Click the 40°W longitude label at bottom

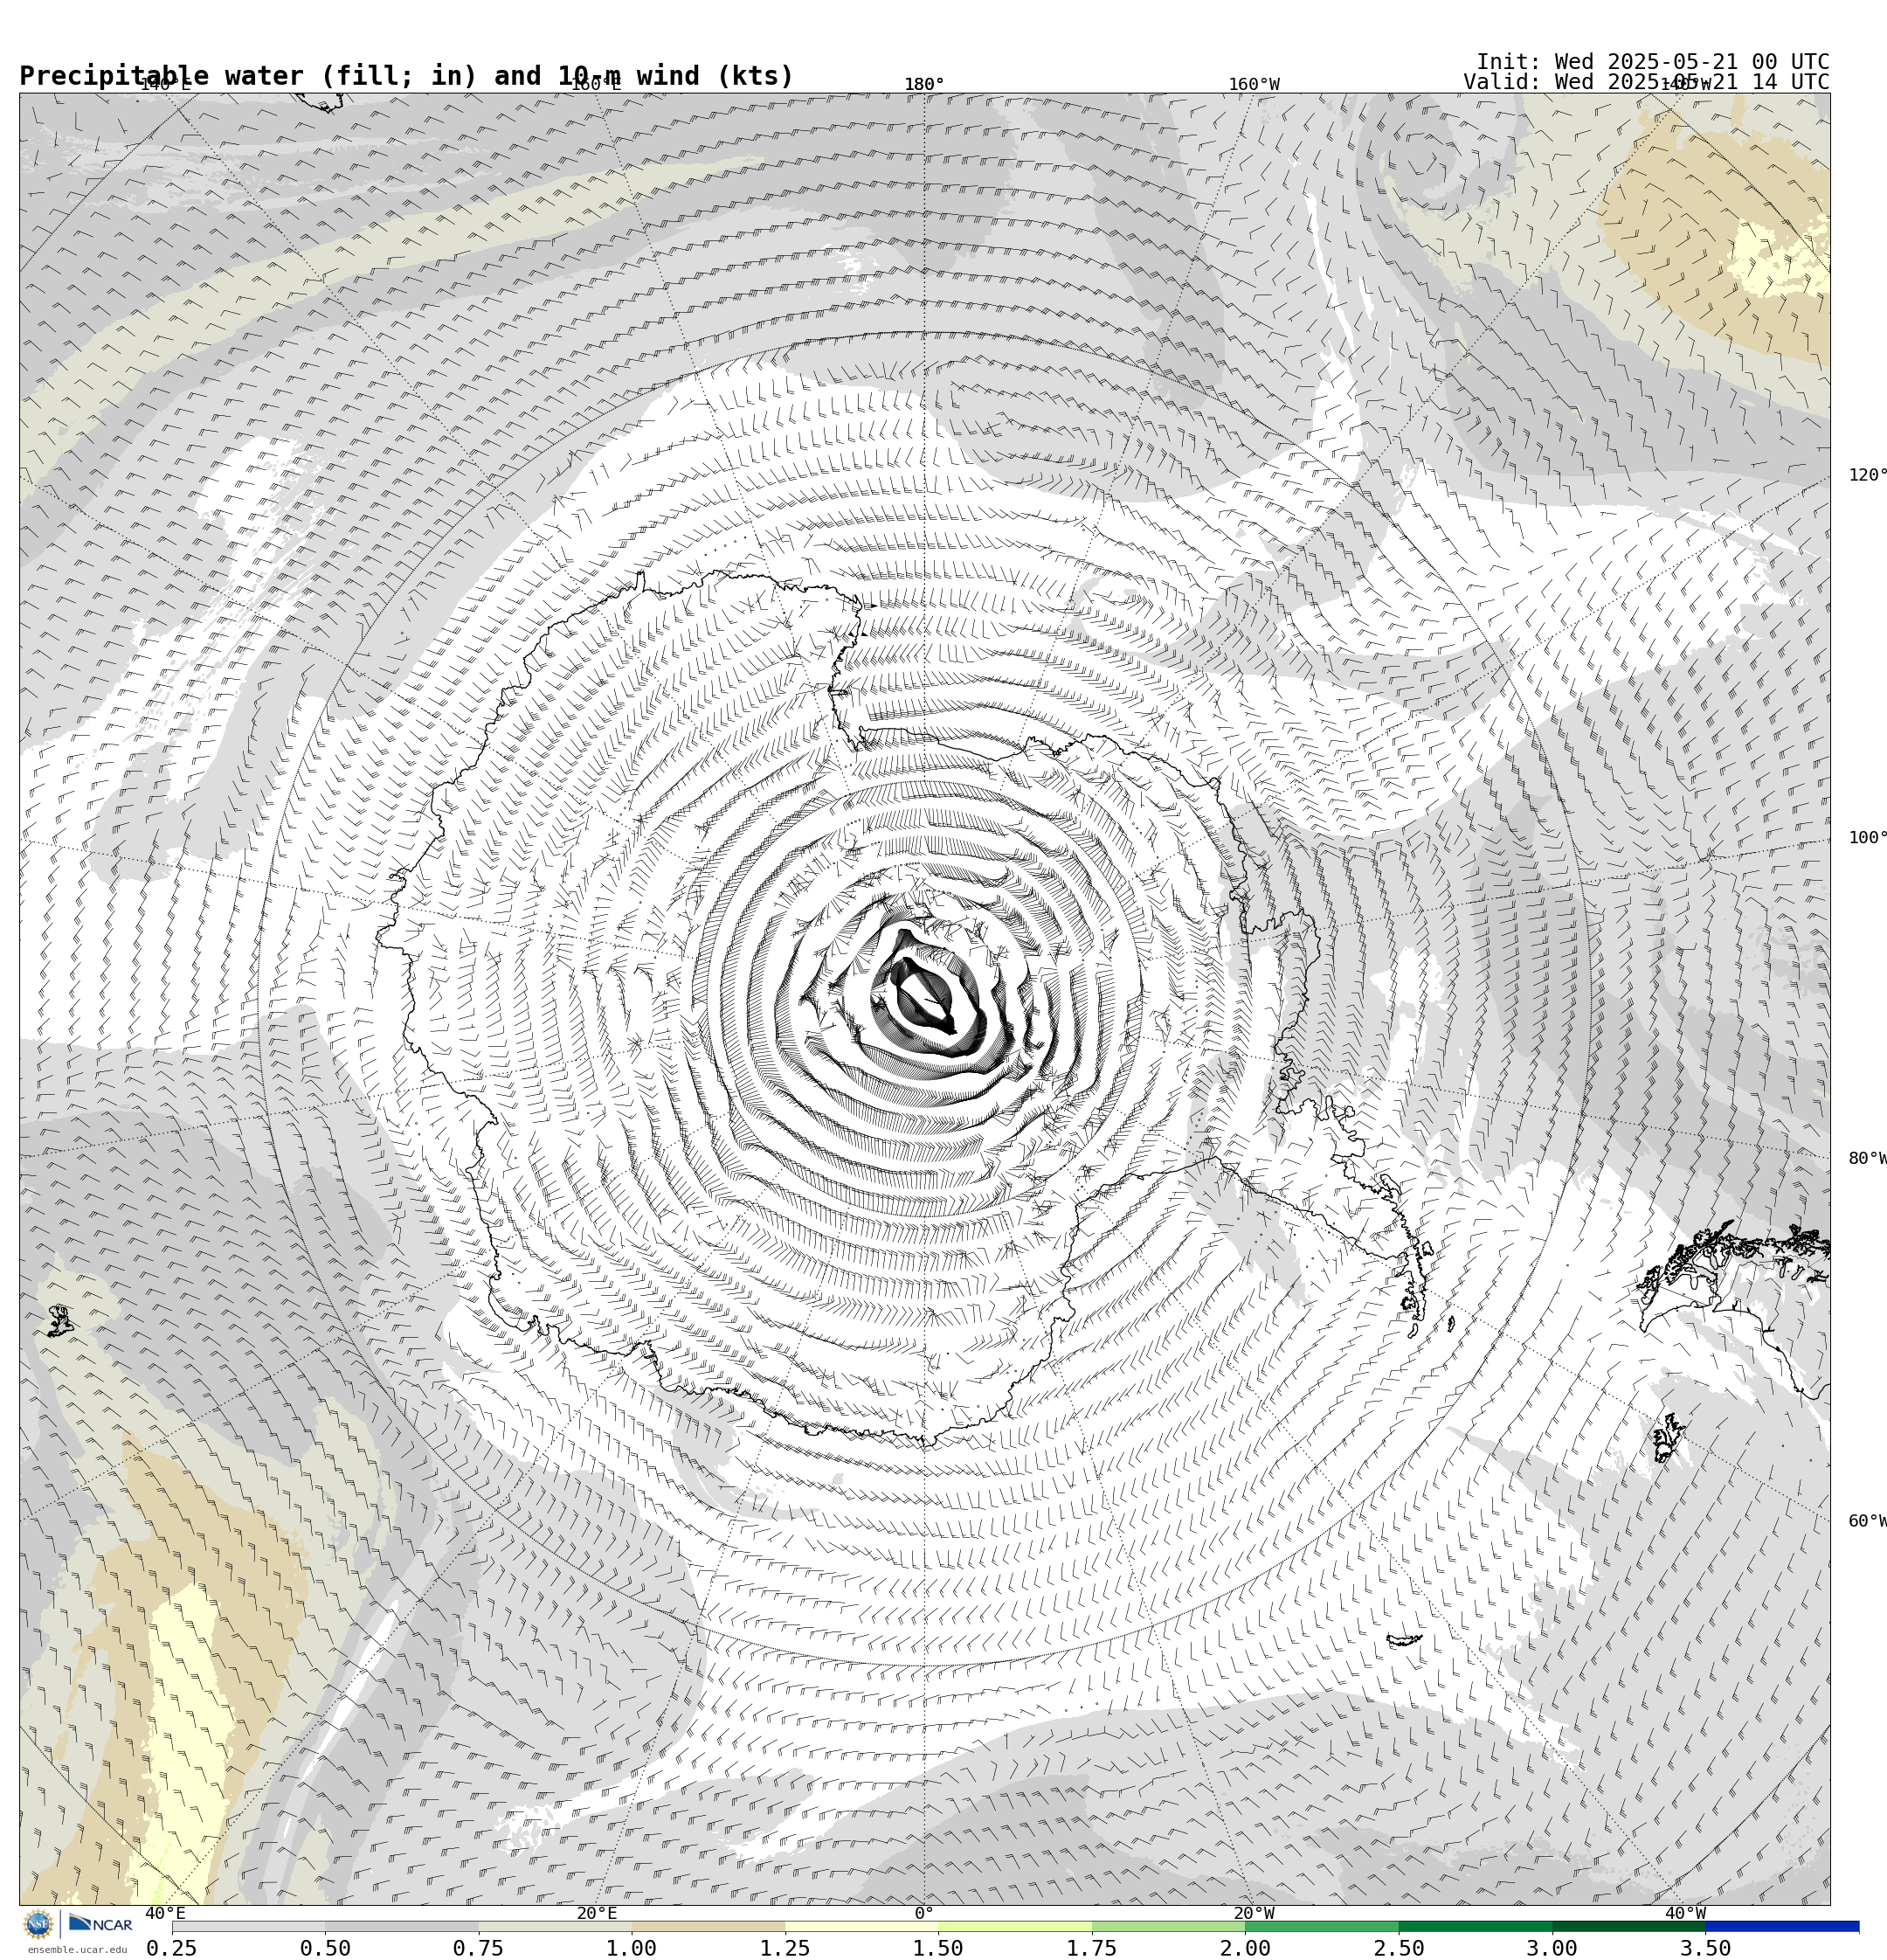[x=1685, y=1913]
